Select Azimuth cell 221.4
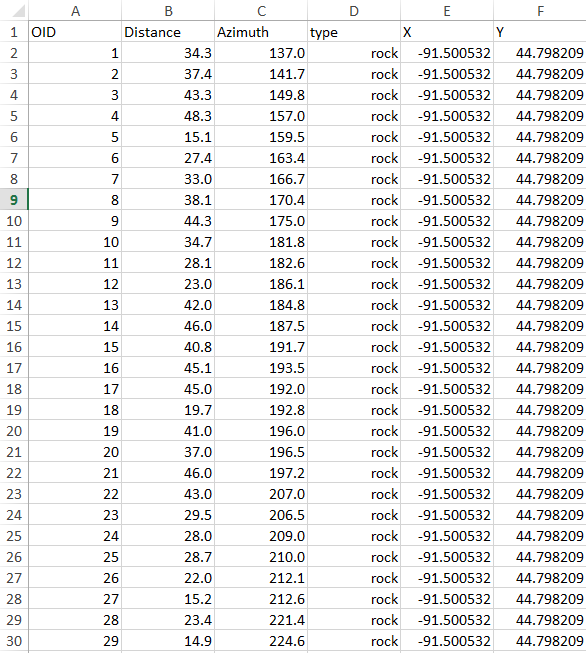586x653 pixels. tap(261, 620)
